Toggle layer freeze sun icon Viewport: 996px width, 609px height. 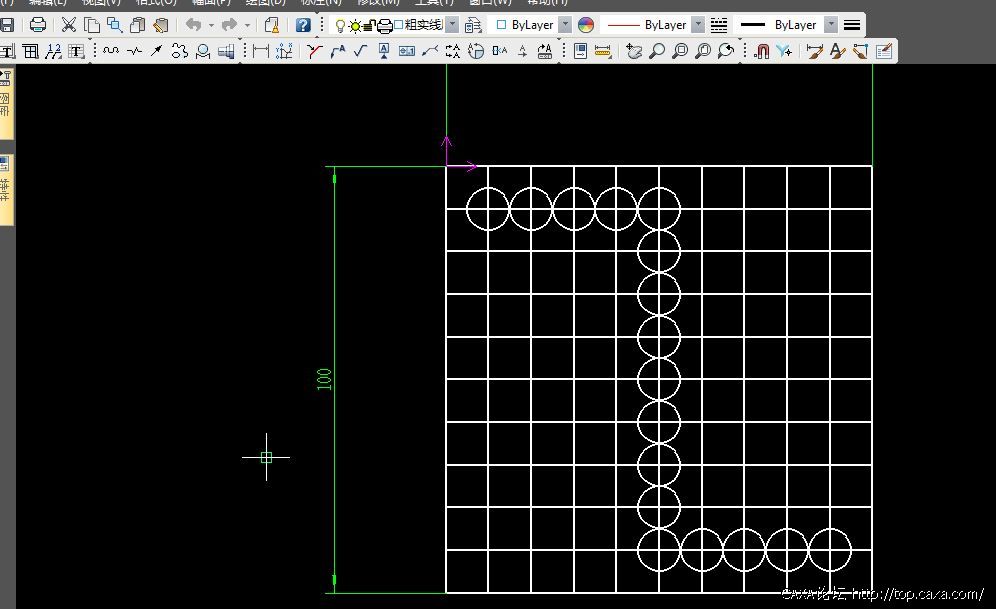point(355,25)
